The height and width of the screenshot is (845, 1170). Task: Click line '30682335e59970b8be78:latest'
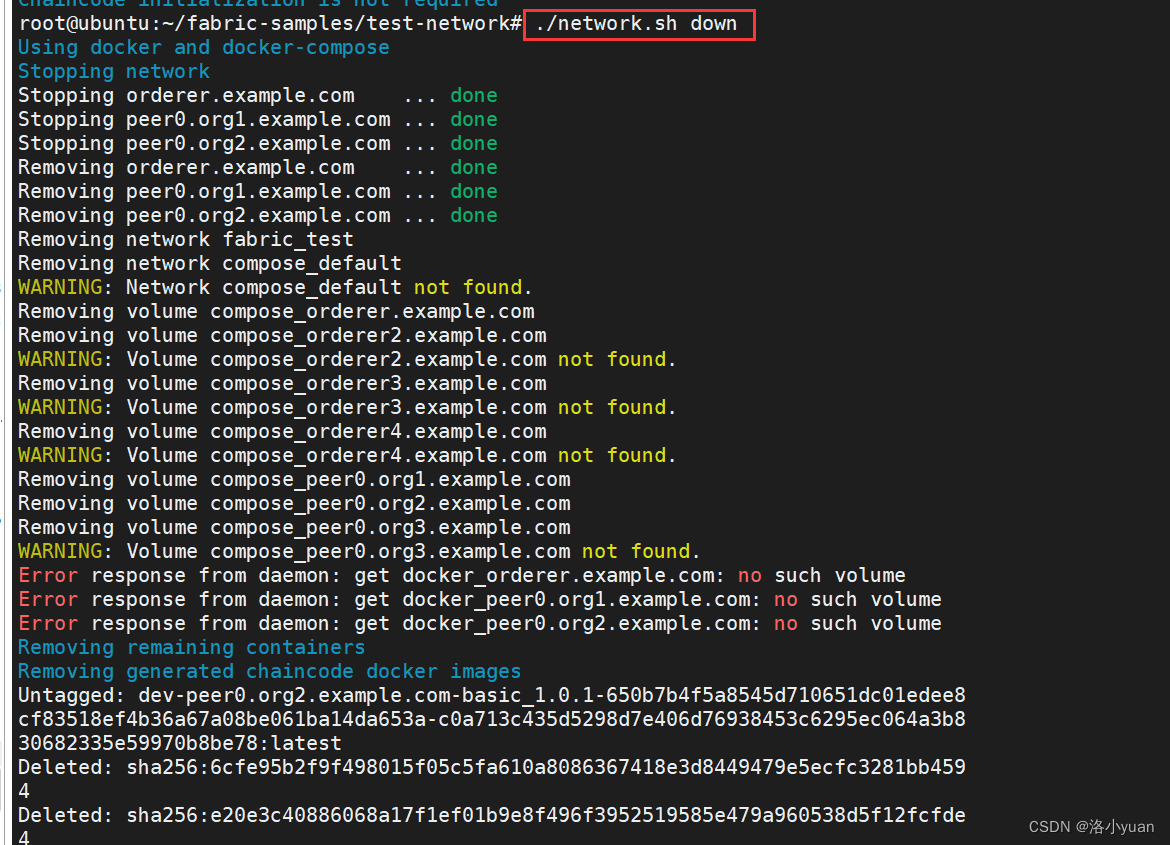coord(180,743)
